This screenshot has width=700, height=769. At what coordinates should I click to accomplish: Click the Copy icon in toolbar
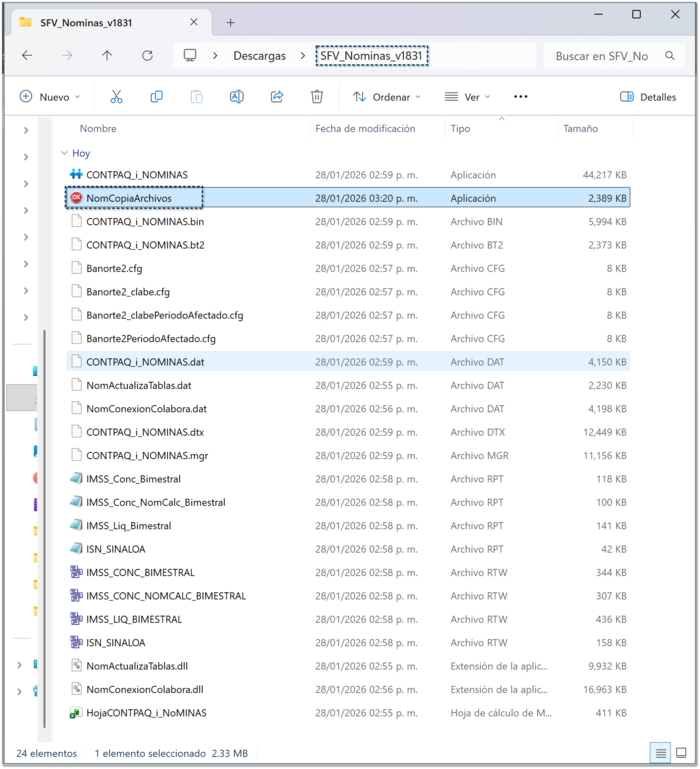156,97
